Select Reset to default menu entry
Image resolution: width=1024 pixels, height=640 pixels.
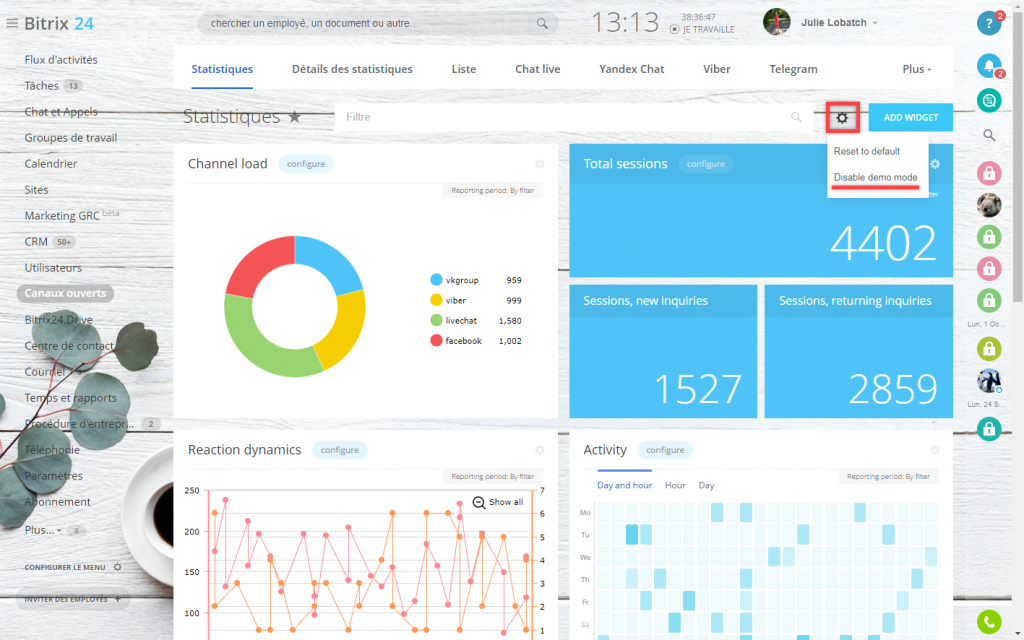pyautogui.click(x=867, y=152)
